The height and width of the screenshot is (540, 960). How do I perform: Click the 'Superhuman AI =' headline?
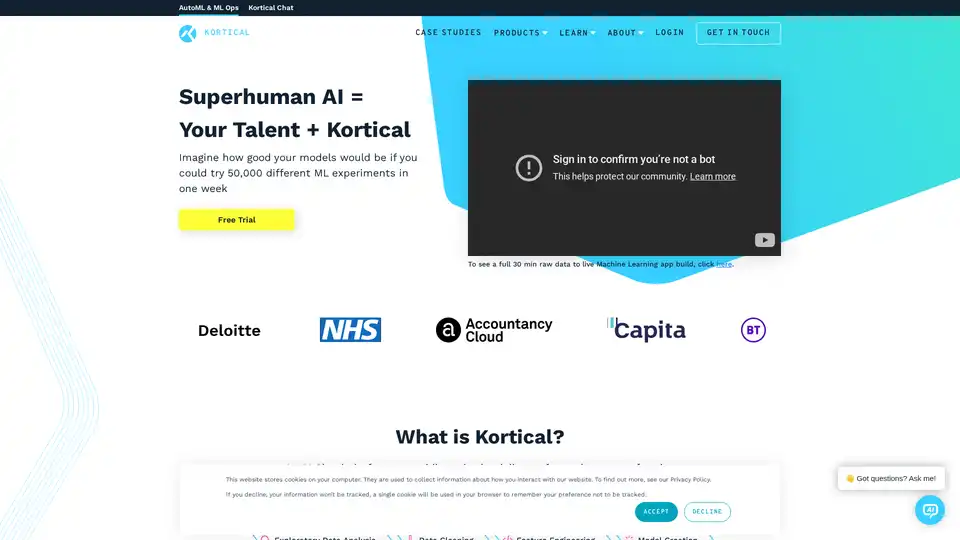tap(271, 97)
